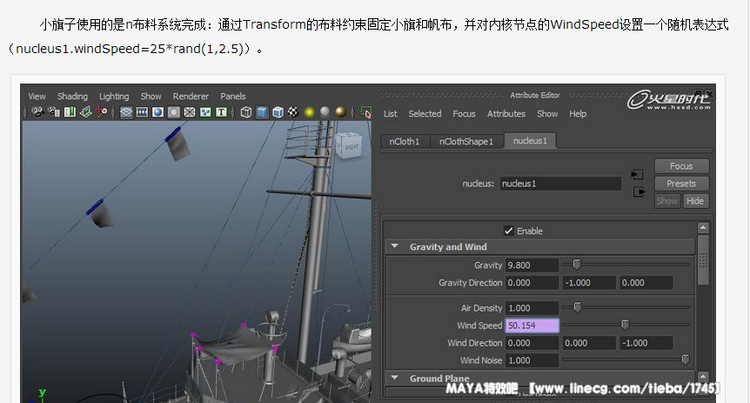Image resolution: width=750 pixels, height=403 pixels.
Task: Open the Shading menu in viewport
Action: pyautogui.click(x=72, y=97)
